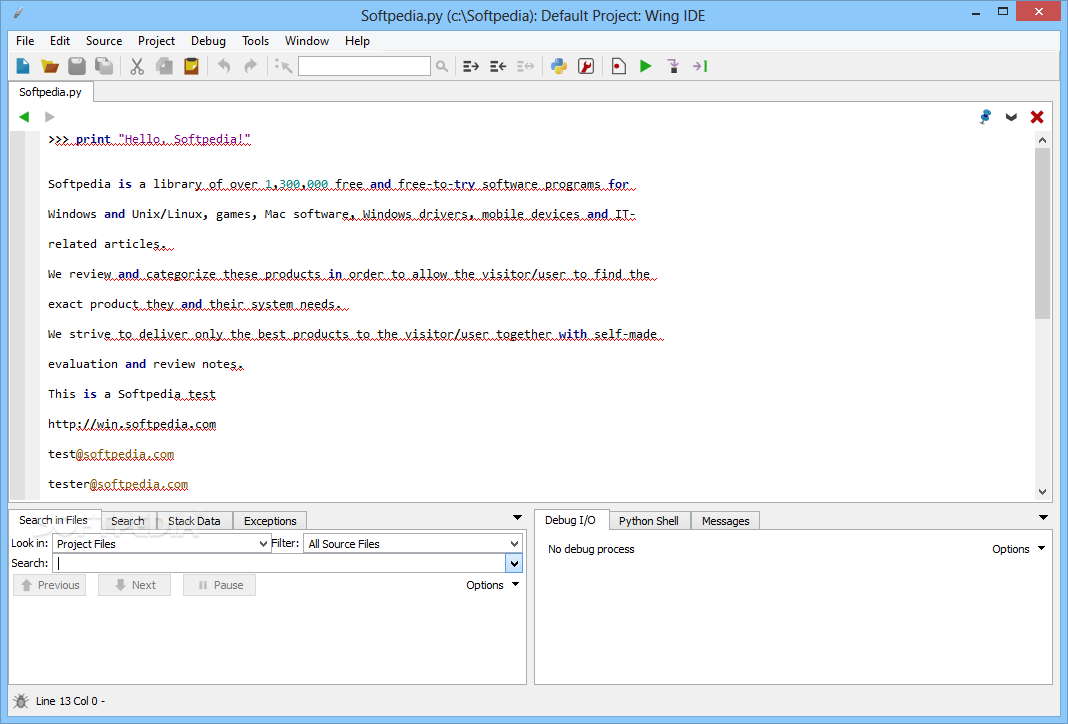
Task: Click the bug icon in the status bar
Action: coord(20,701)
